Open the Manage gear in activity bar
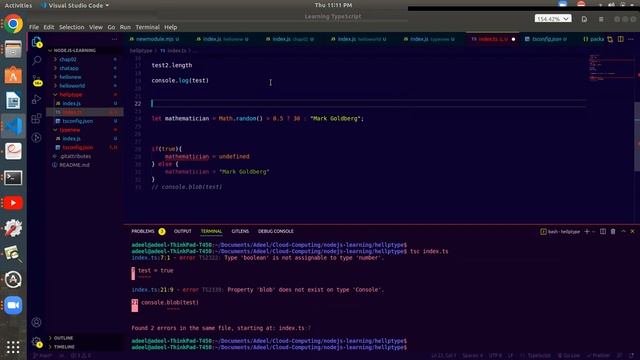Screen dimensions: 640x360 click(37, 342)
